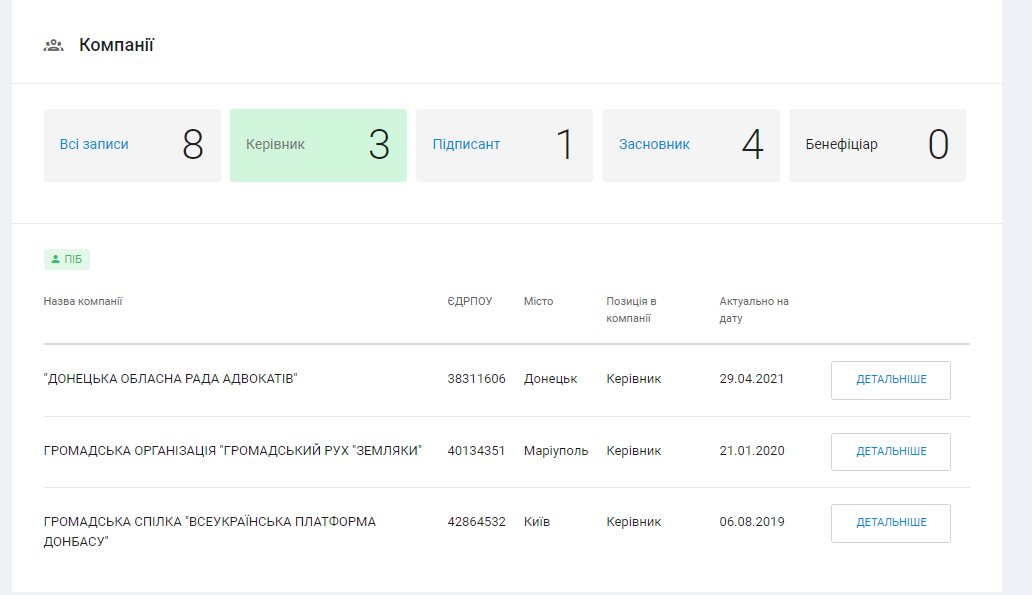Click the Актуально на дату column header

754,309
